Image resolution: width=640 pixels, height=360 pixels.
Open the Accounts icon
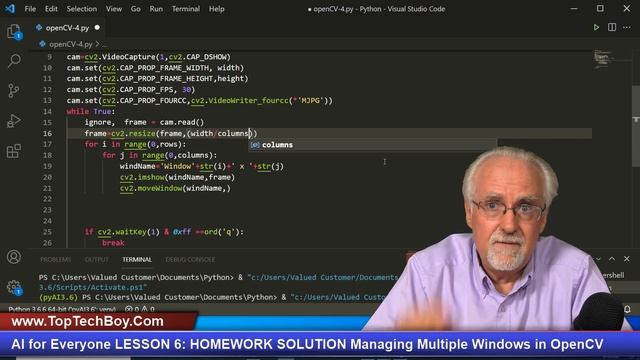[x=13, y=257]
